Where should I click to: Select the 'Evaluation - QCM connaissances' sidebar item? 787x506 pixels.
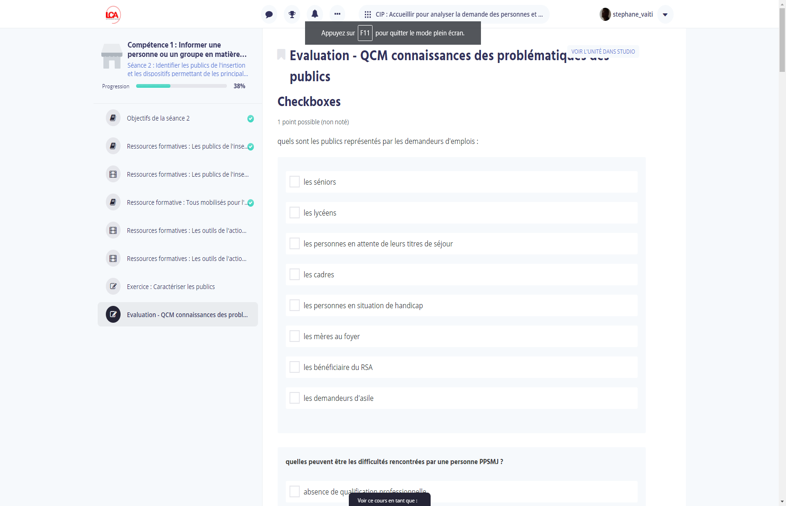coord(187,314)
